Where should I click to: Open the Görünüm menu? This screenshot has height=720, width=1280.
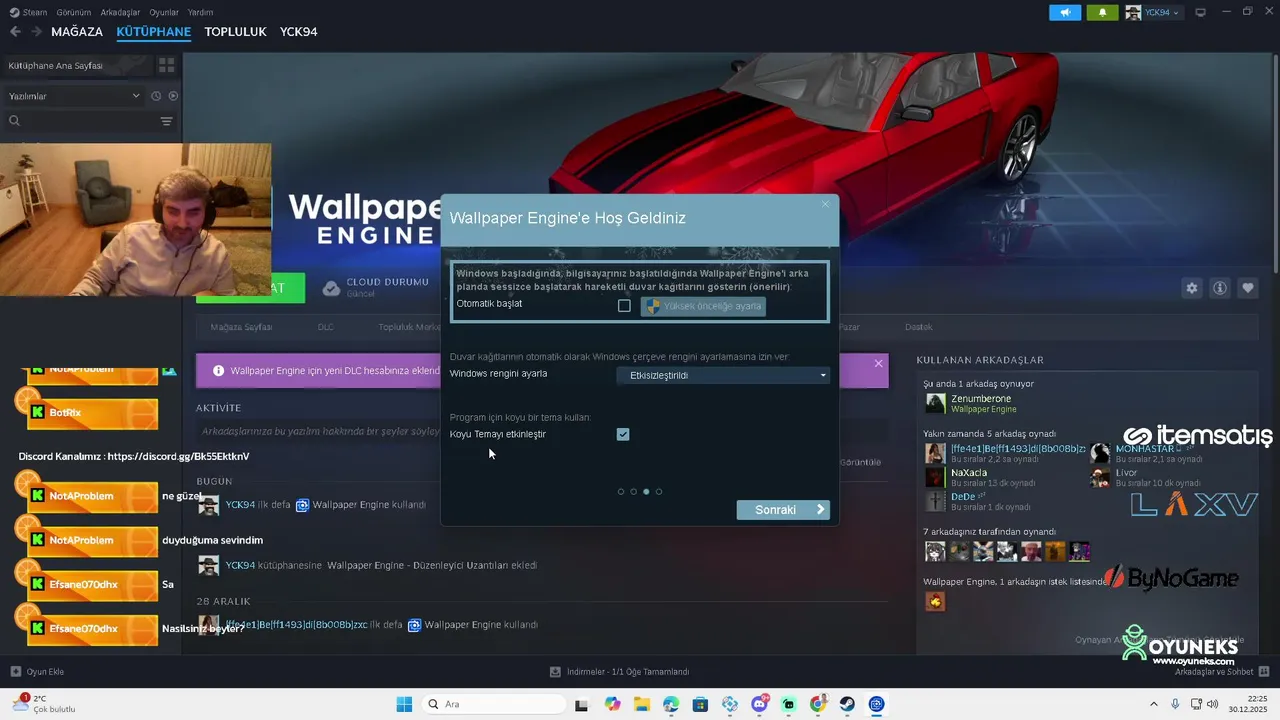(74, 12)
